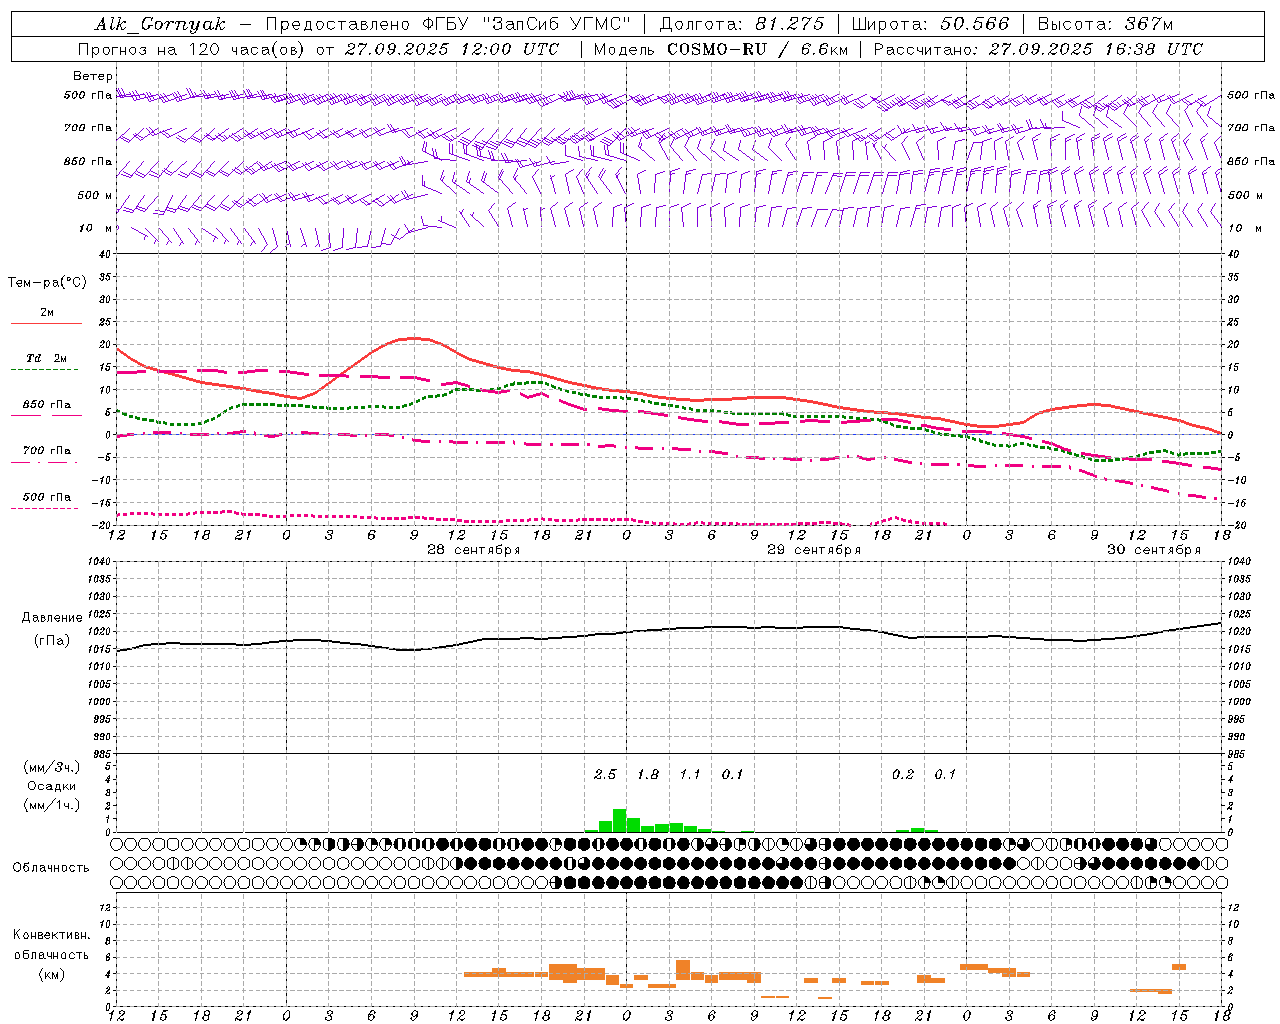Image resolution: width=1280 pixels, height=1024 pixels.
Task: Select the 2.5 precipitation amount
Action: [x=605, y=775]
